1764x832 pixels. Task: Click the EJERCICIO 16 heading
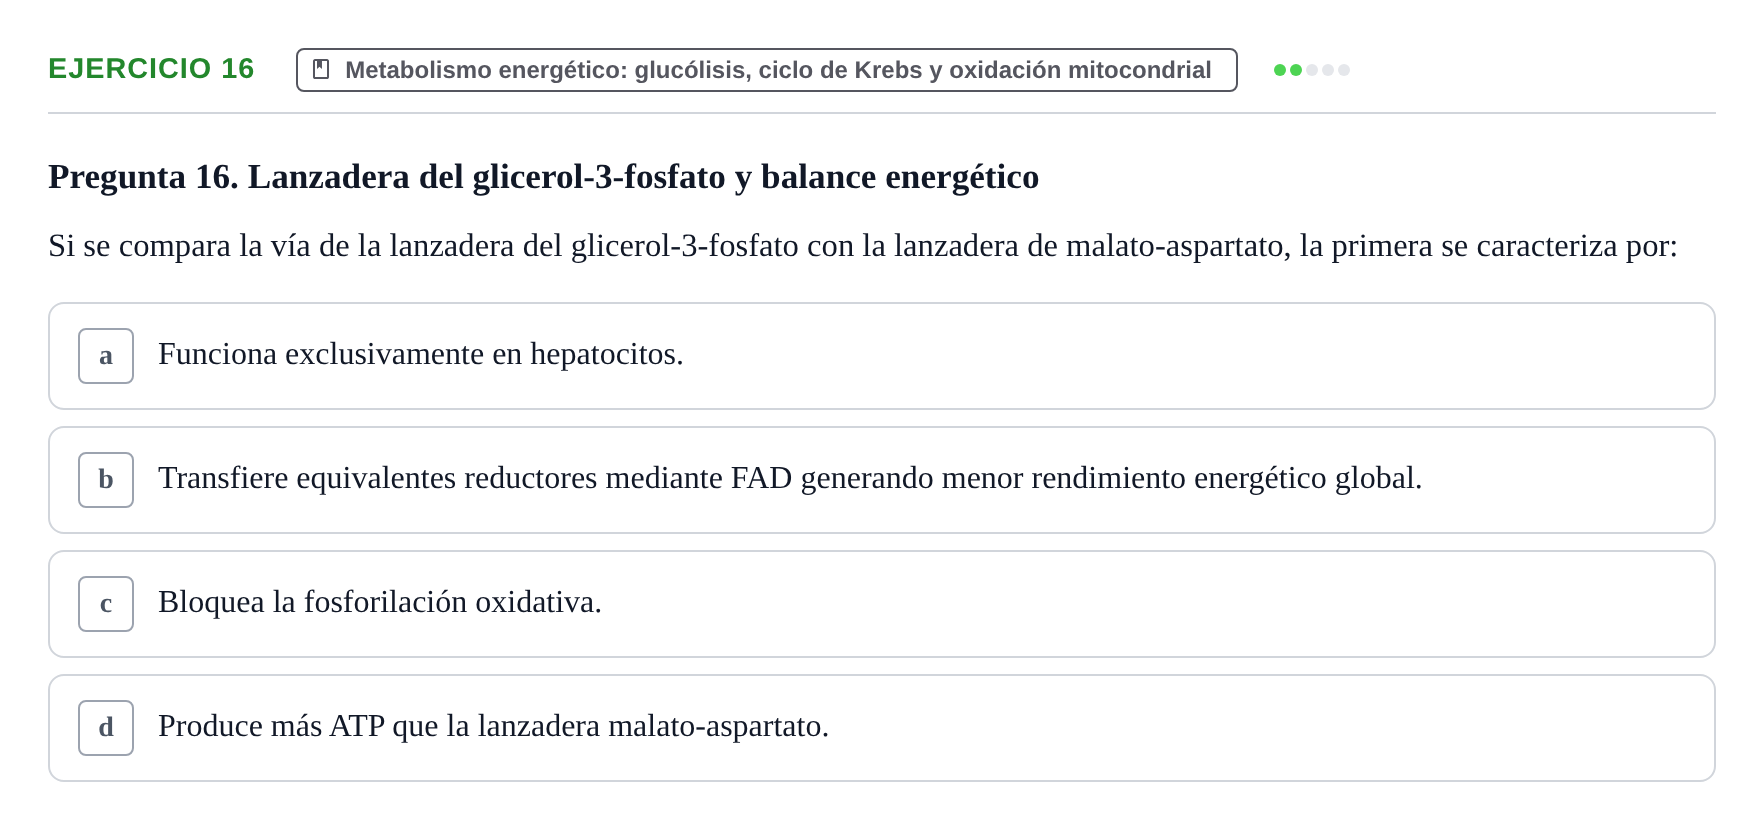pyautogui.click(x=151, y=68)
